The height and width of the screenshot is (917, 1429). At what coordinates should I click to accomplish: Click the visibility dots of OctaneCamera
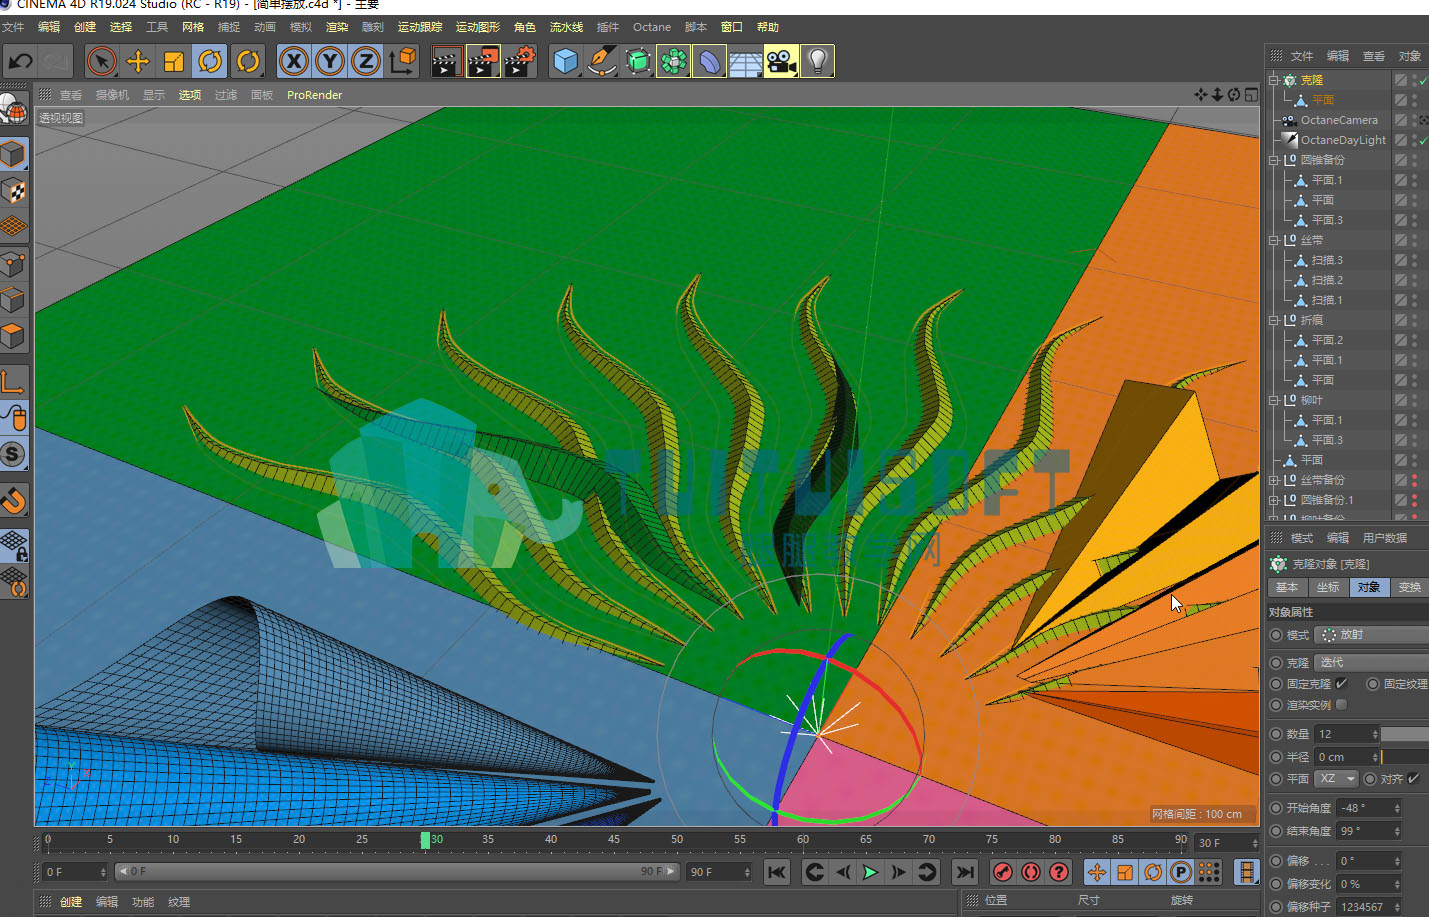1414,120
